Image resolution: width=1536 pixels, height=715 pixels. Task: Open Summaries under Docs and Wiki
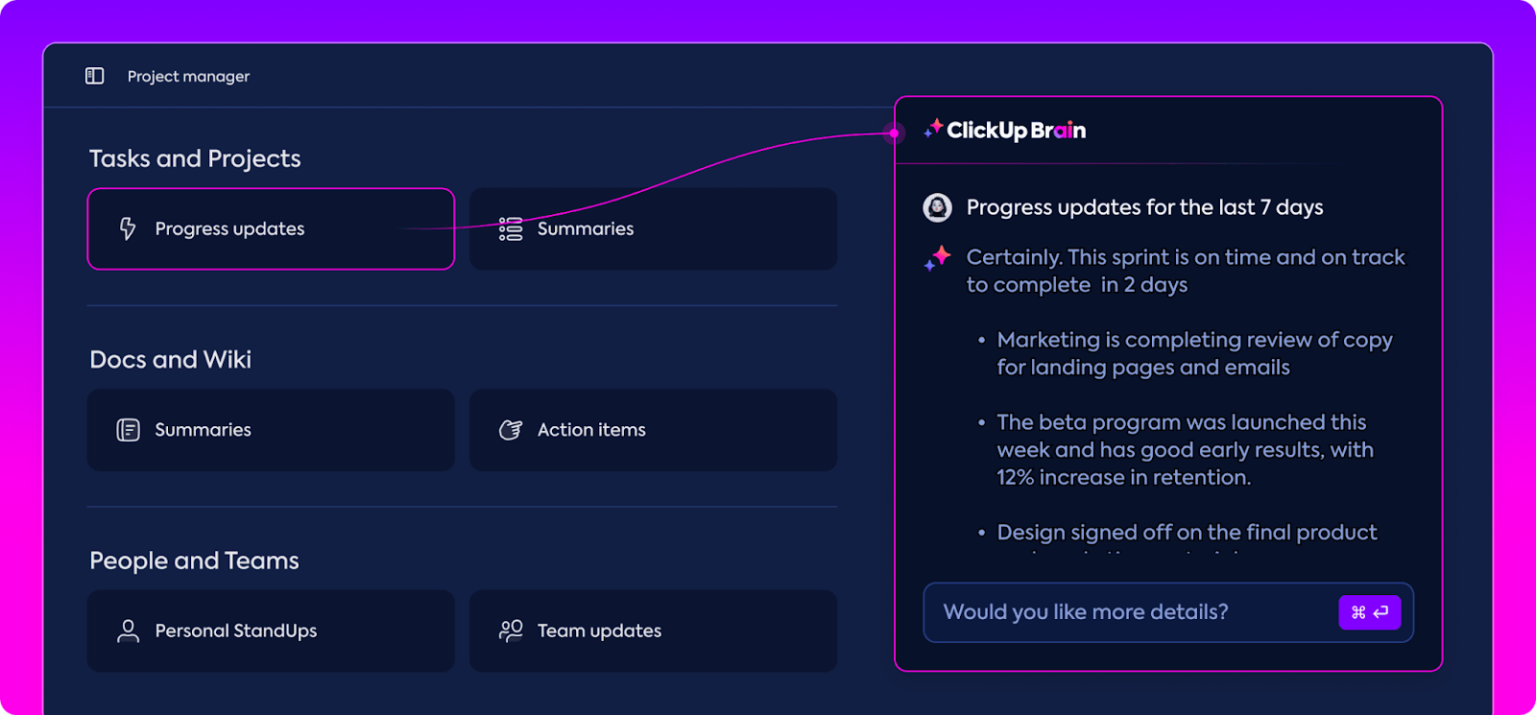(270, 430)
